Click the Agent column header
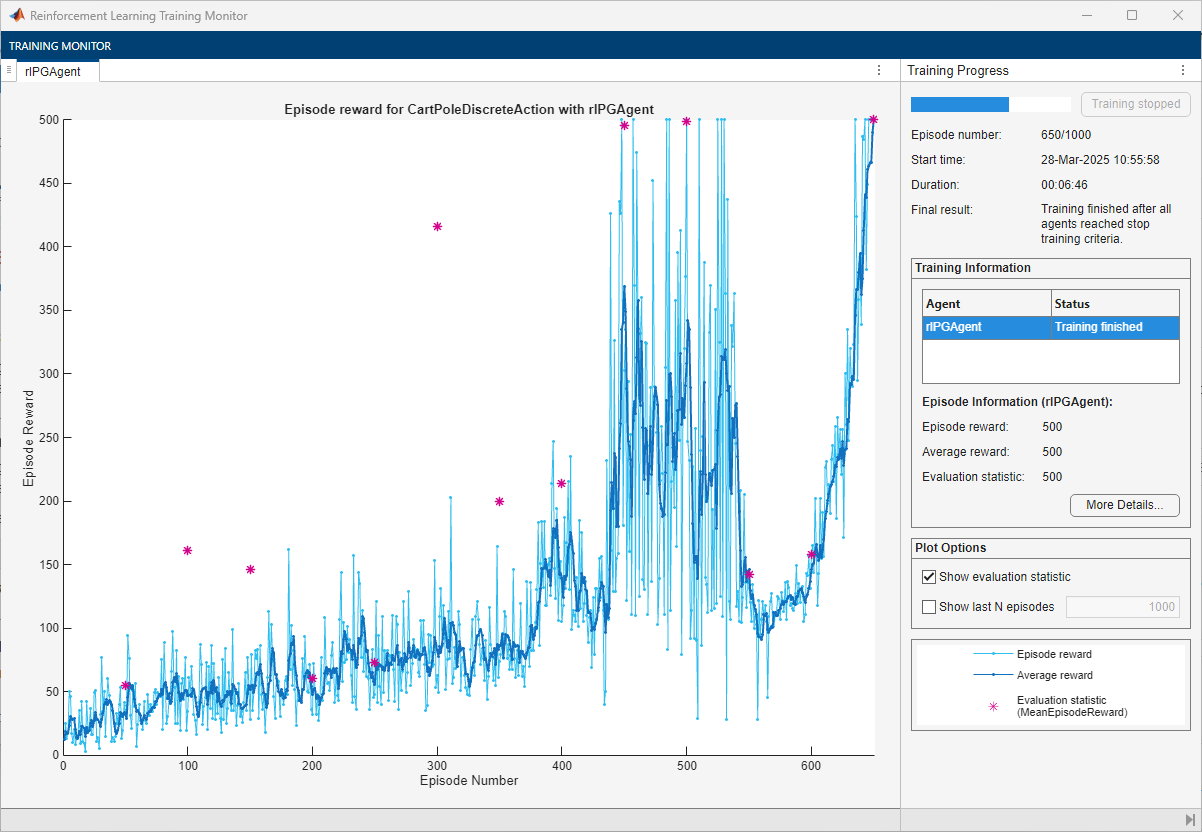Viewport: 1202px width, 832px height. tap(987, 304)
